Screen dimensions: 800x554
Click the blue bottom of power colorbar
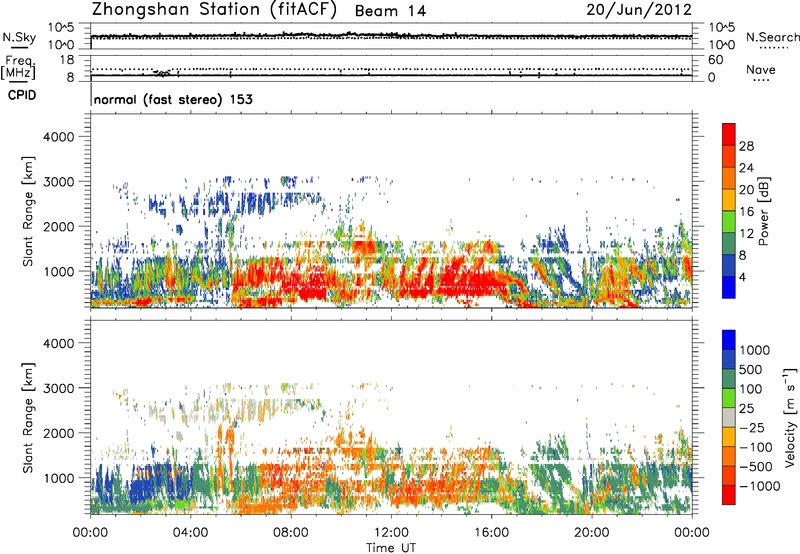729,287
